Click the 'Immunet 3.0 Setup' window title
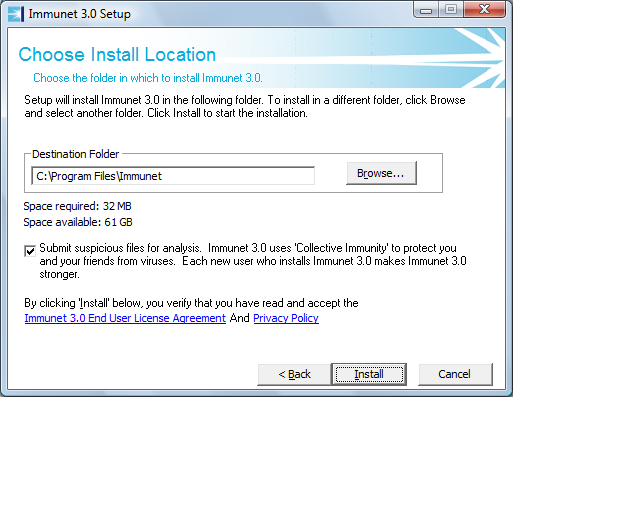Screen dimensions: 640x512 (x=80, y=14)
